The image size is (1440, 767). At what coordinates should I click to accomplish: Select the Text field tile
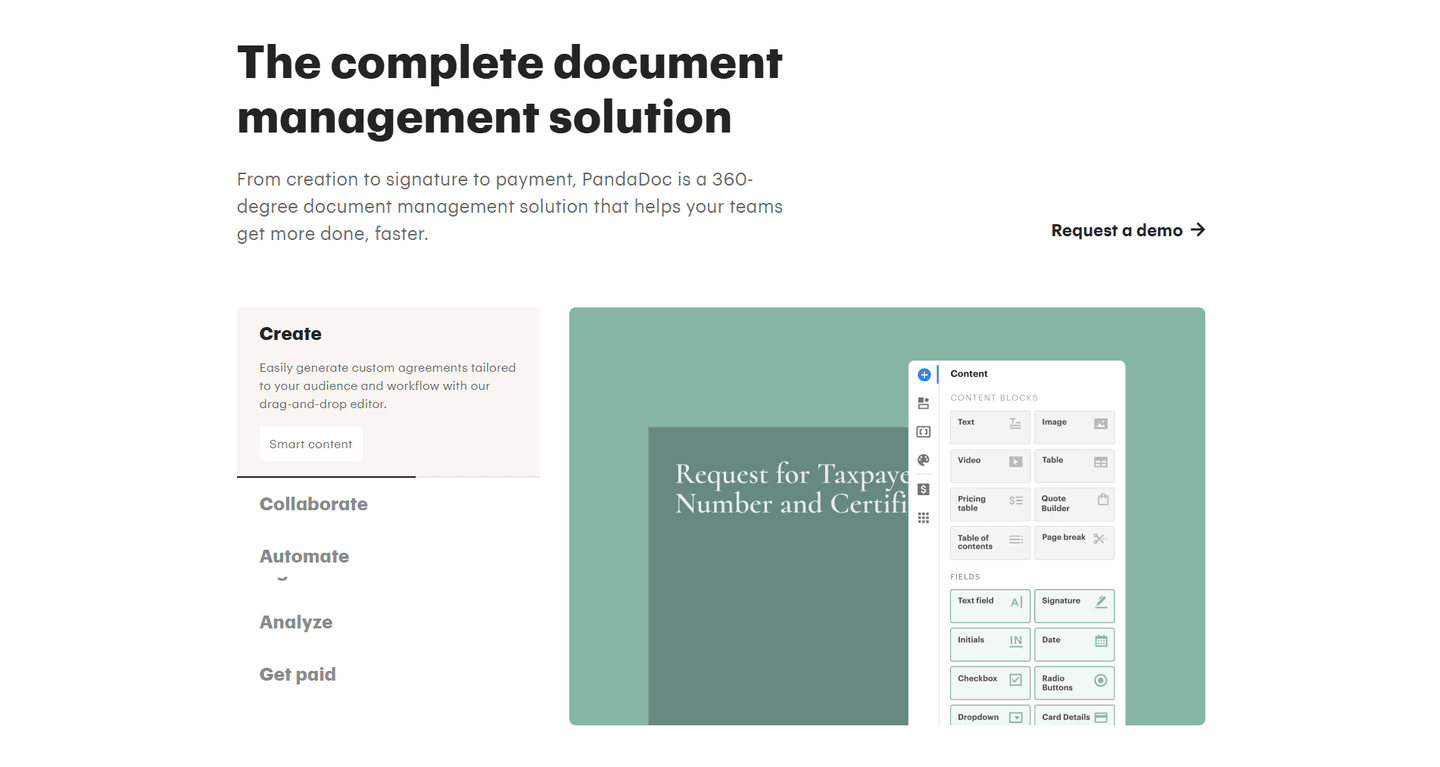[990, 606]
